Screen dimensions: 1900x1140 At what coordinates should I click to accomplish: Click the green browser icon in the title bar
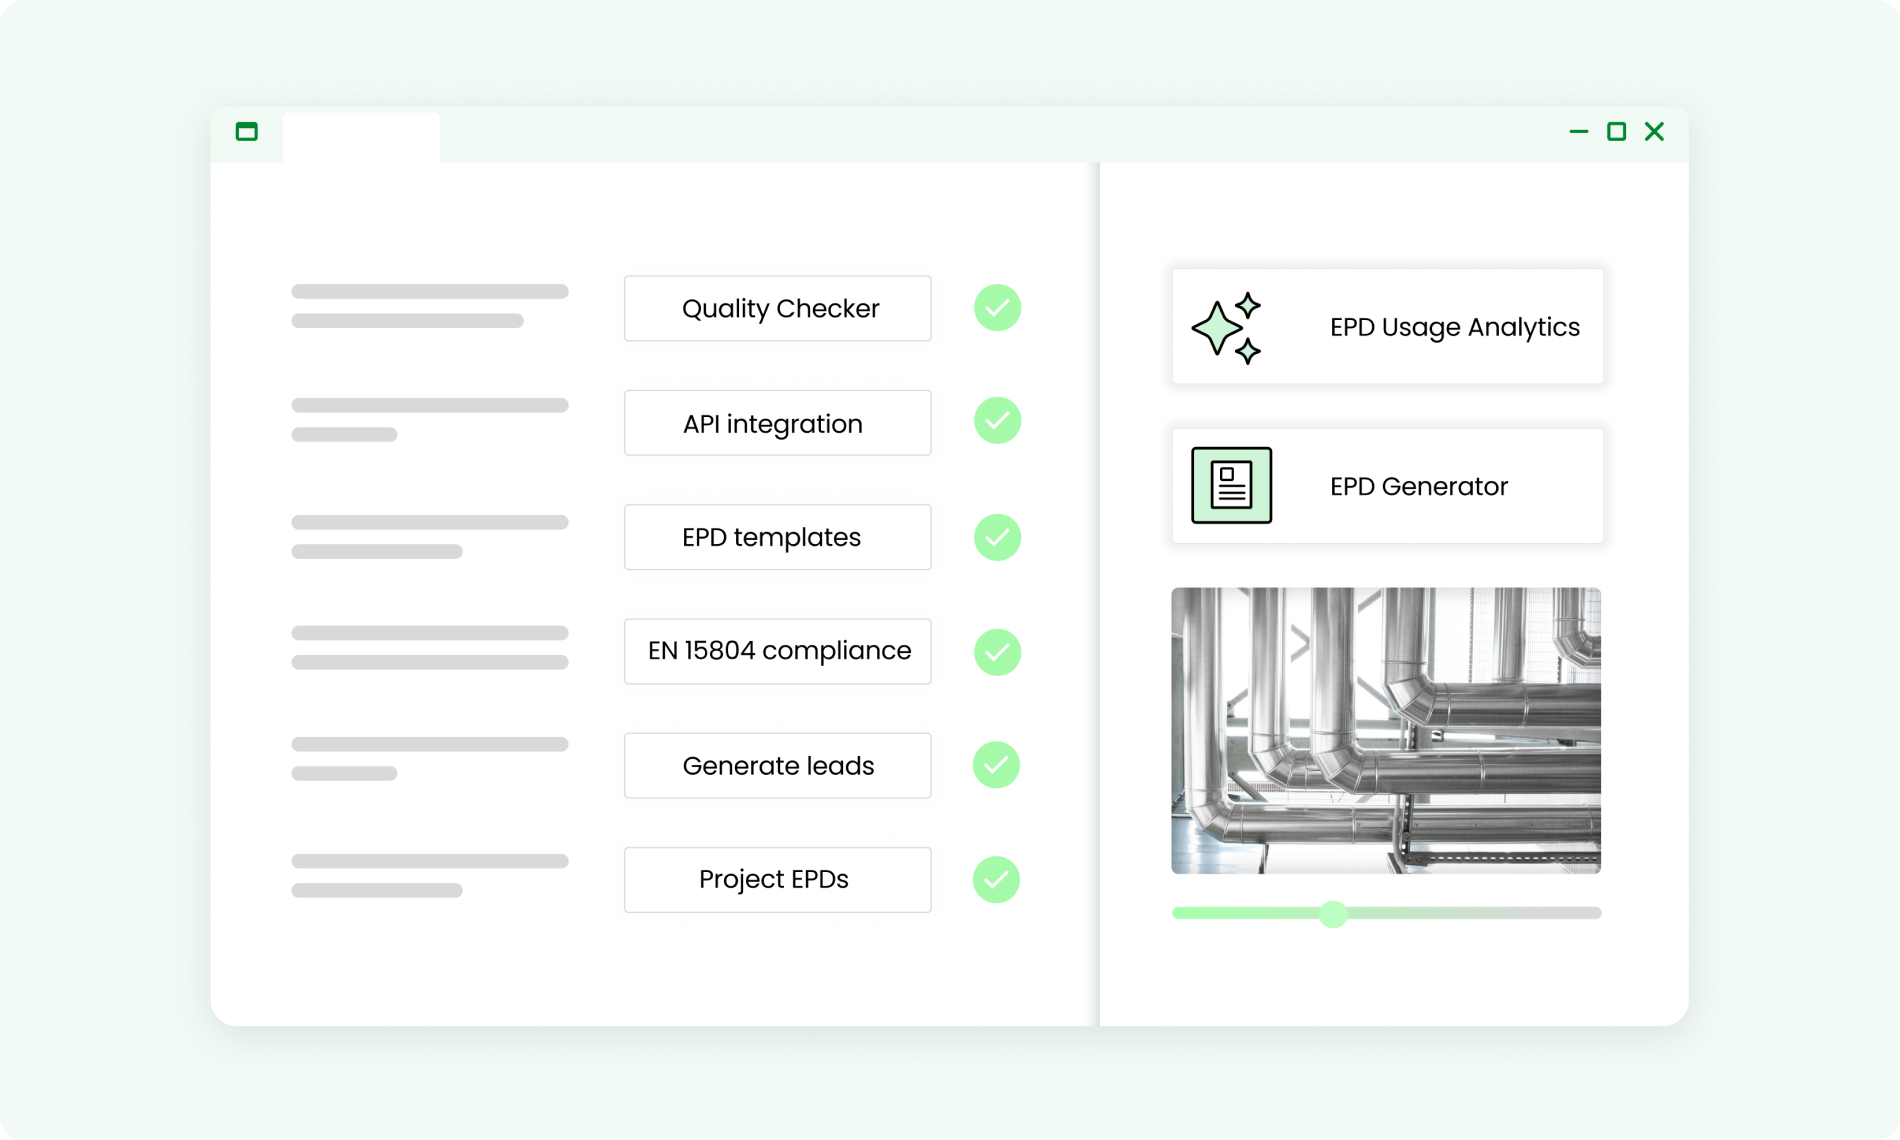(x=246, y=131)
